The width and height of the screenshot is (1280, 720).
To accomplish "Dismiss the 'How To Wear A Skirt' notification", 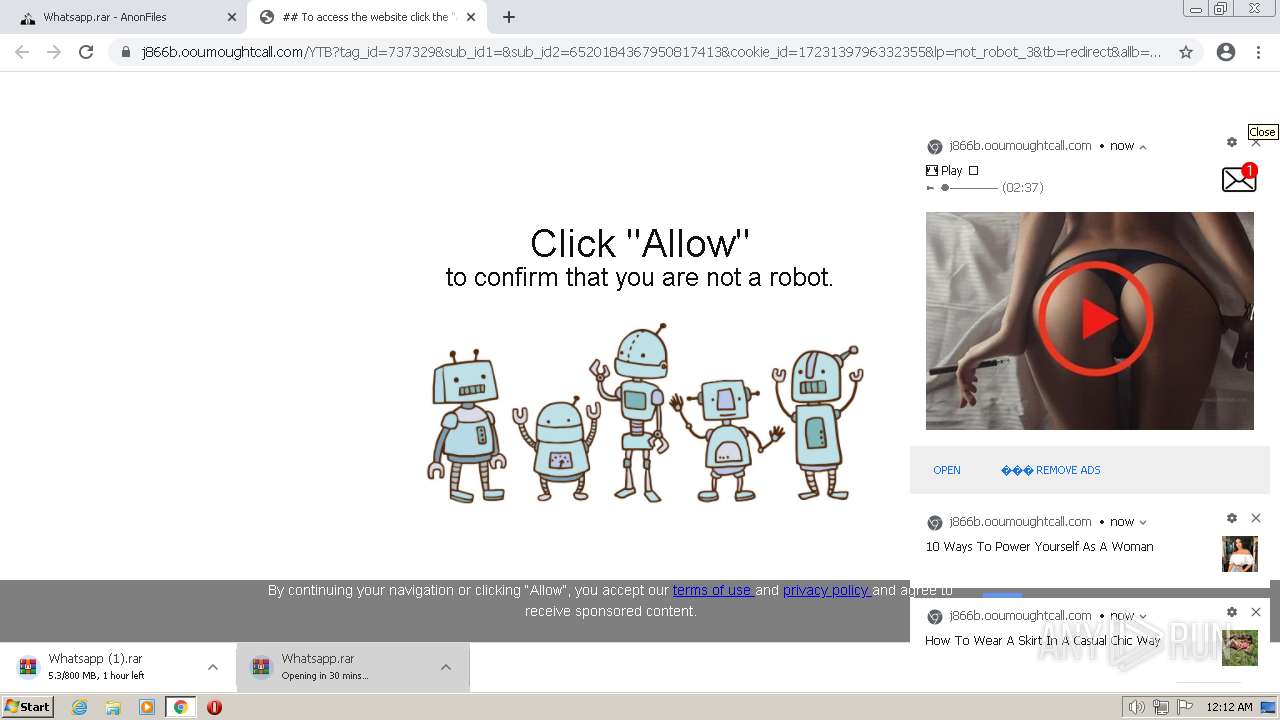I will click(x=1256, y=612).
